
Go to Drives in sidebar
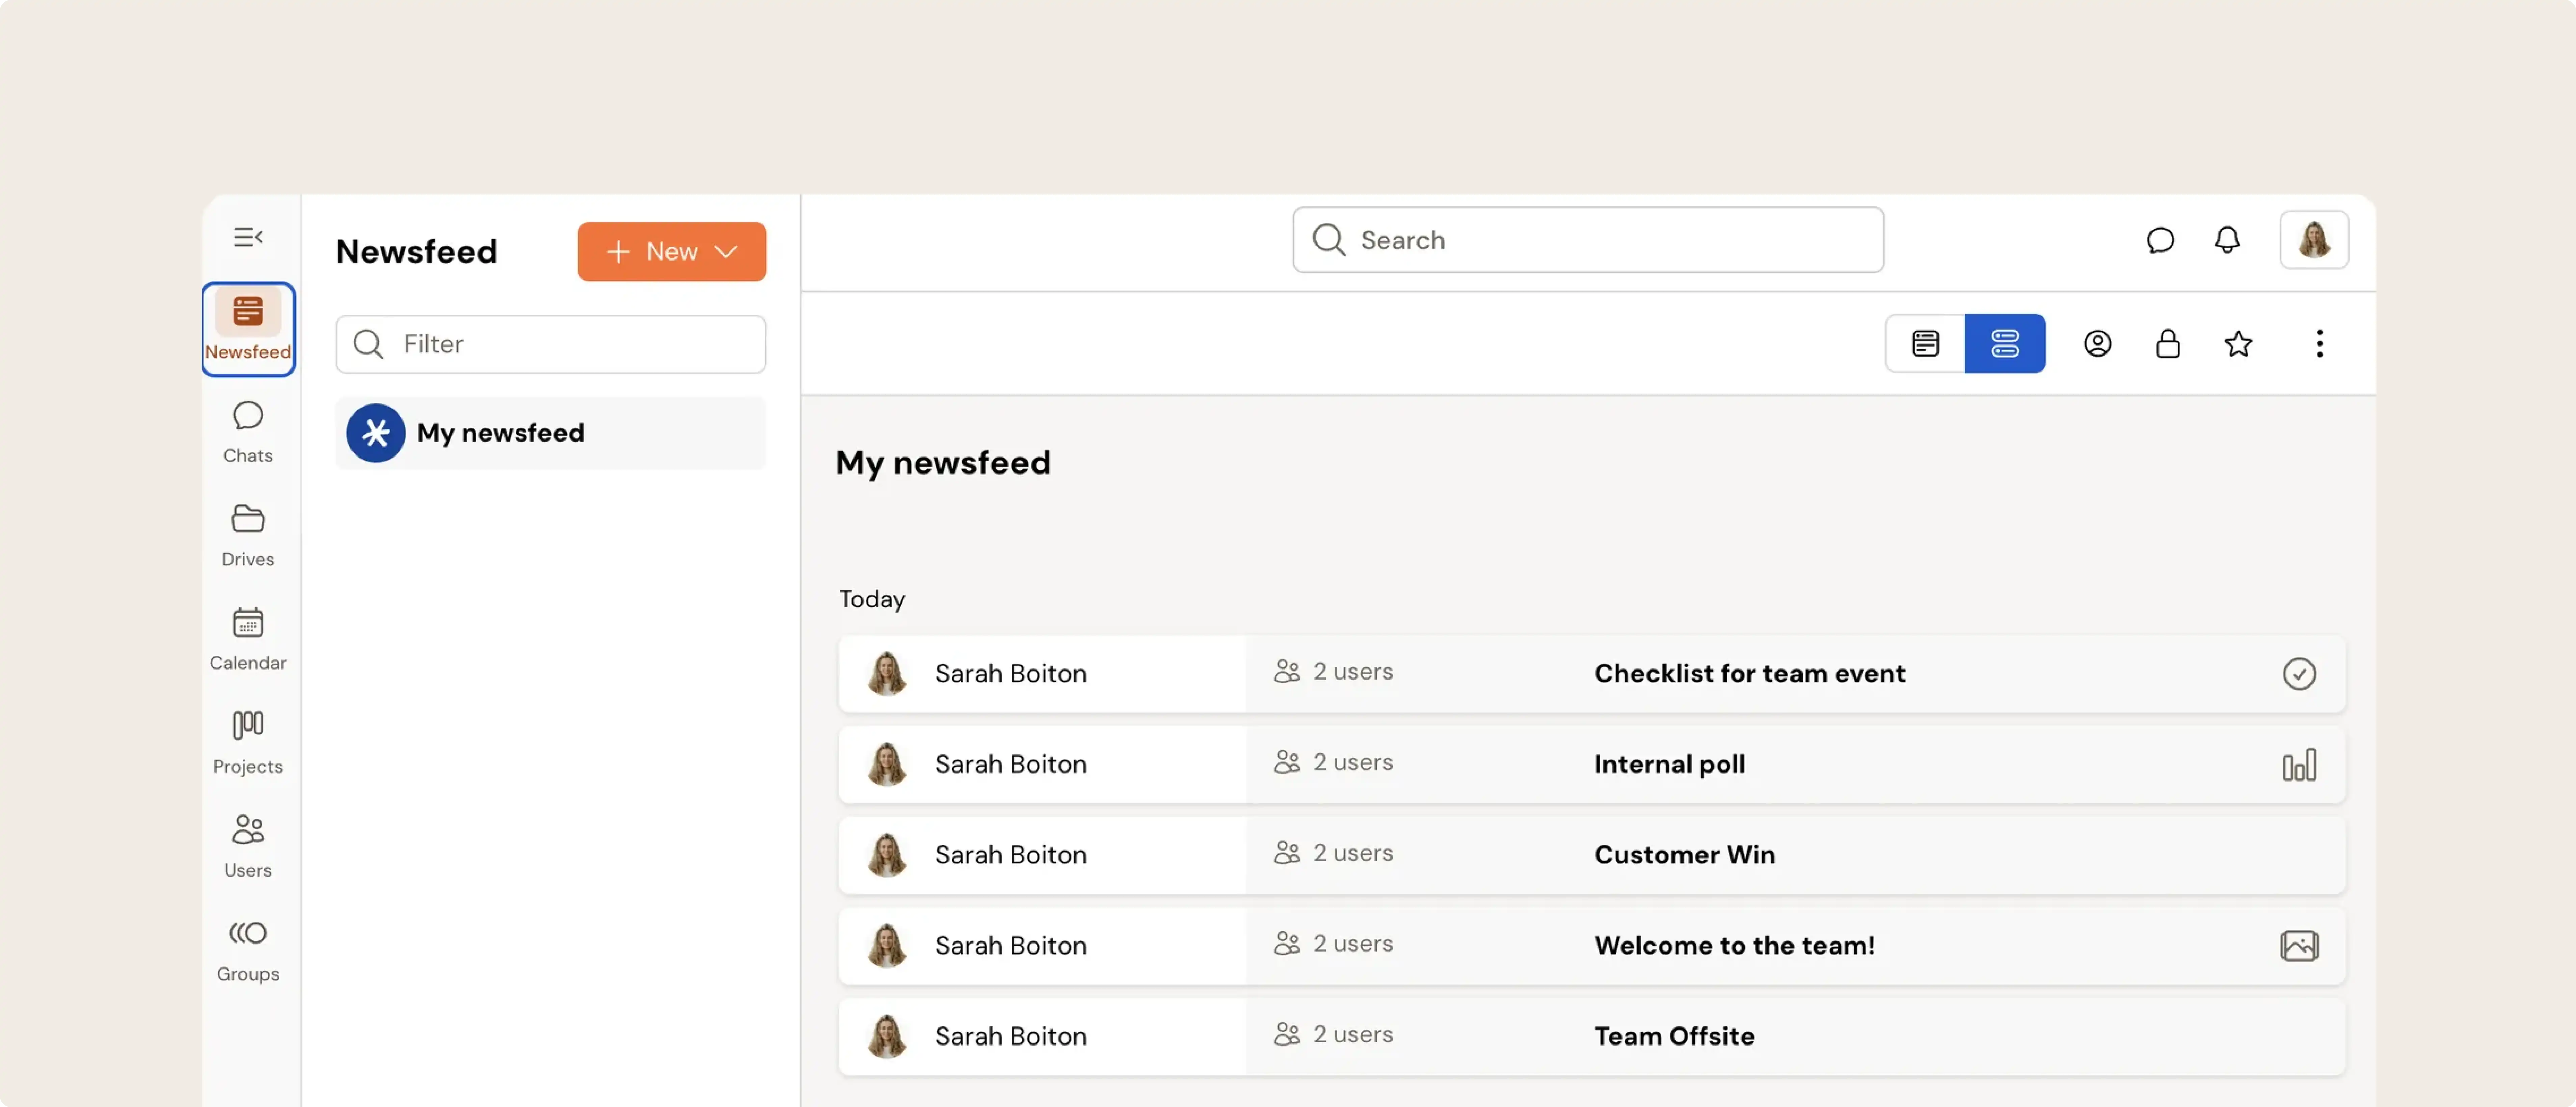point(248,536)
